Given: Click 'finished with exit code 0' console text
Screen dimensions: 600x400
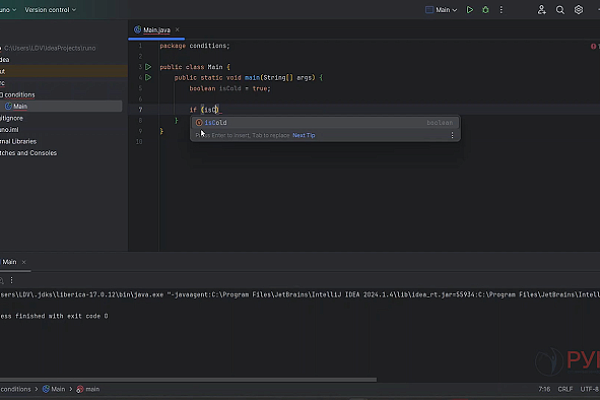Looking at the screenshot, I should pos(62,316).
